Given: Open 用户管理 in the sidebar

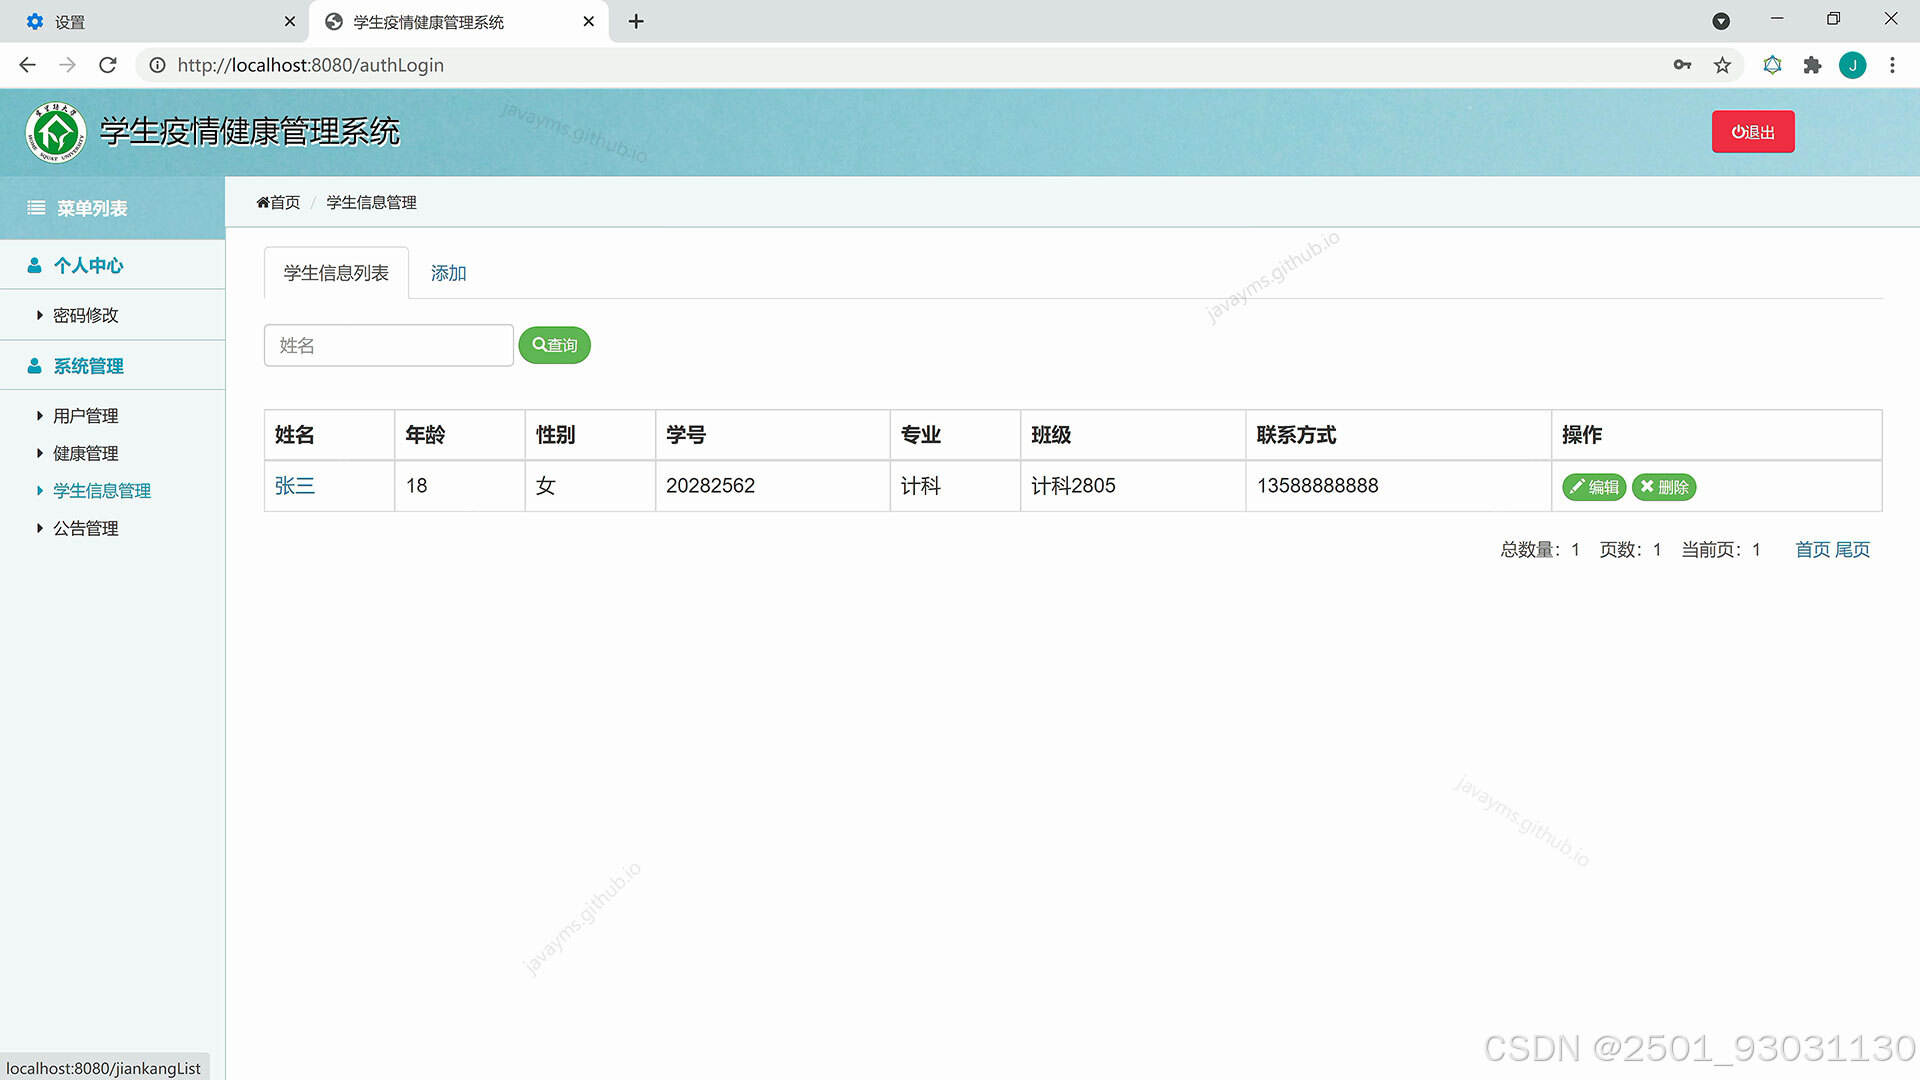Looking at the screenshot, I should point(85,416).
